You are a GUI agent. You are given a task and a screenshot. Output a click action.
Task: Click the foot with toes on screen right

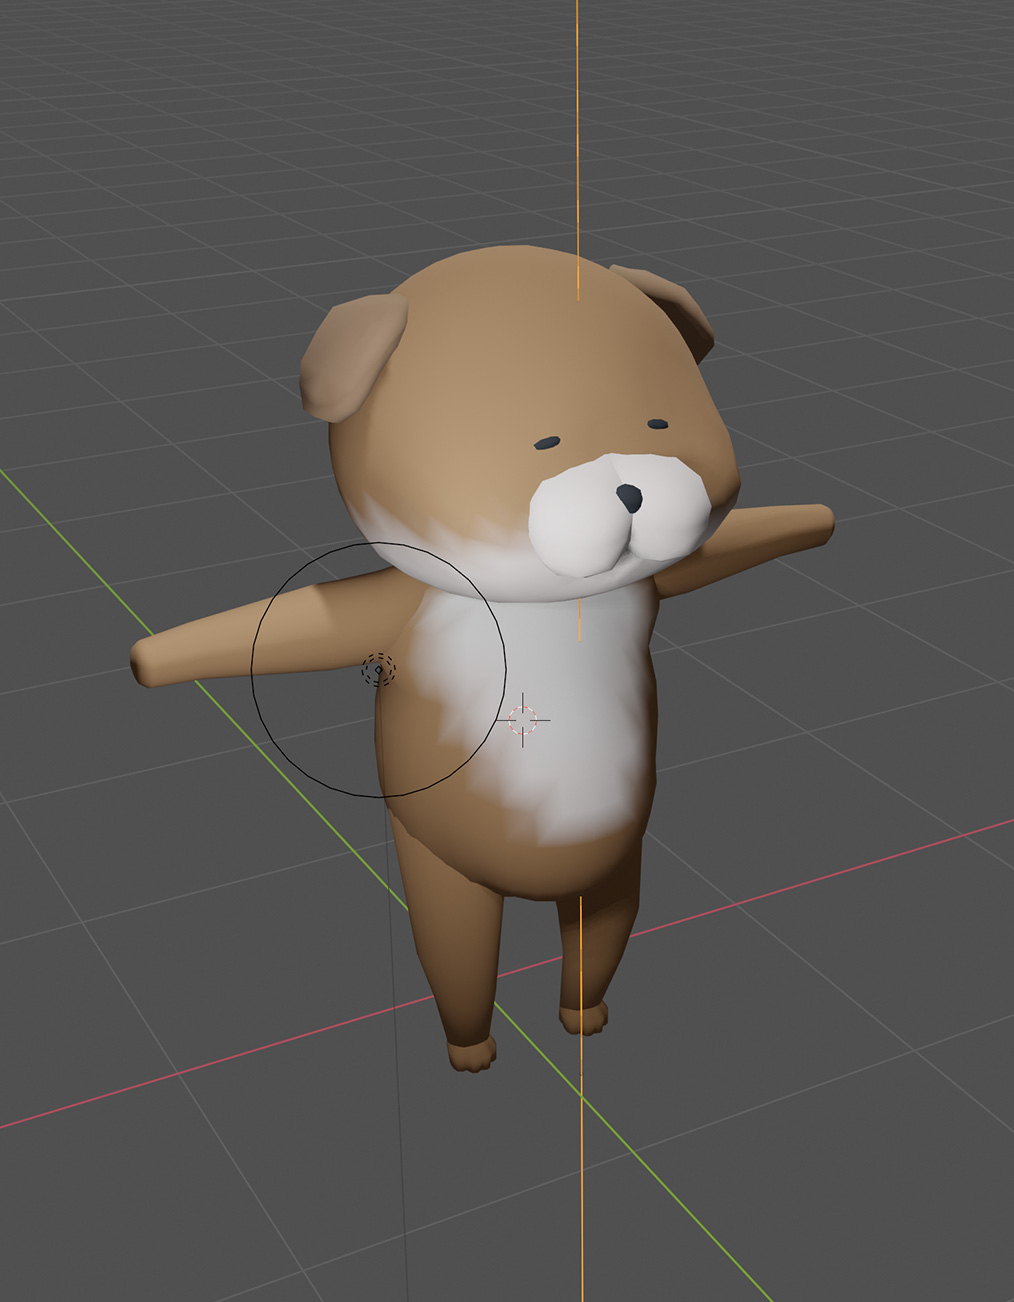click(x=584, y=1020)
